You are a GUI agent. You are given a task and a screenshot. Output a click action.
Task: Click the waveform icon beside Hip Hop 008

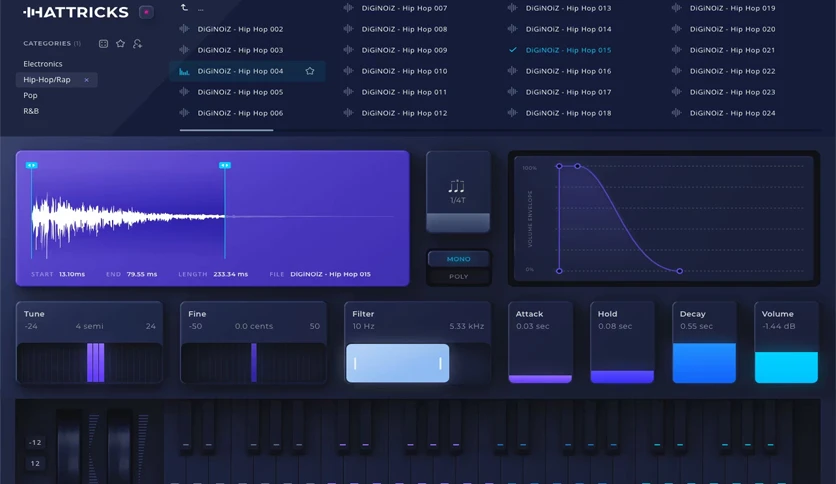349,29
